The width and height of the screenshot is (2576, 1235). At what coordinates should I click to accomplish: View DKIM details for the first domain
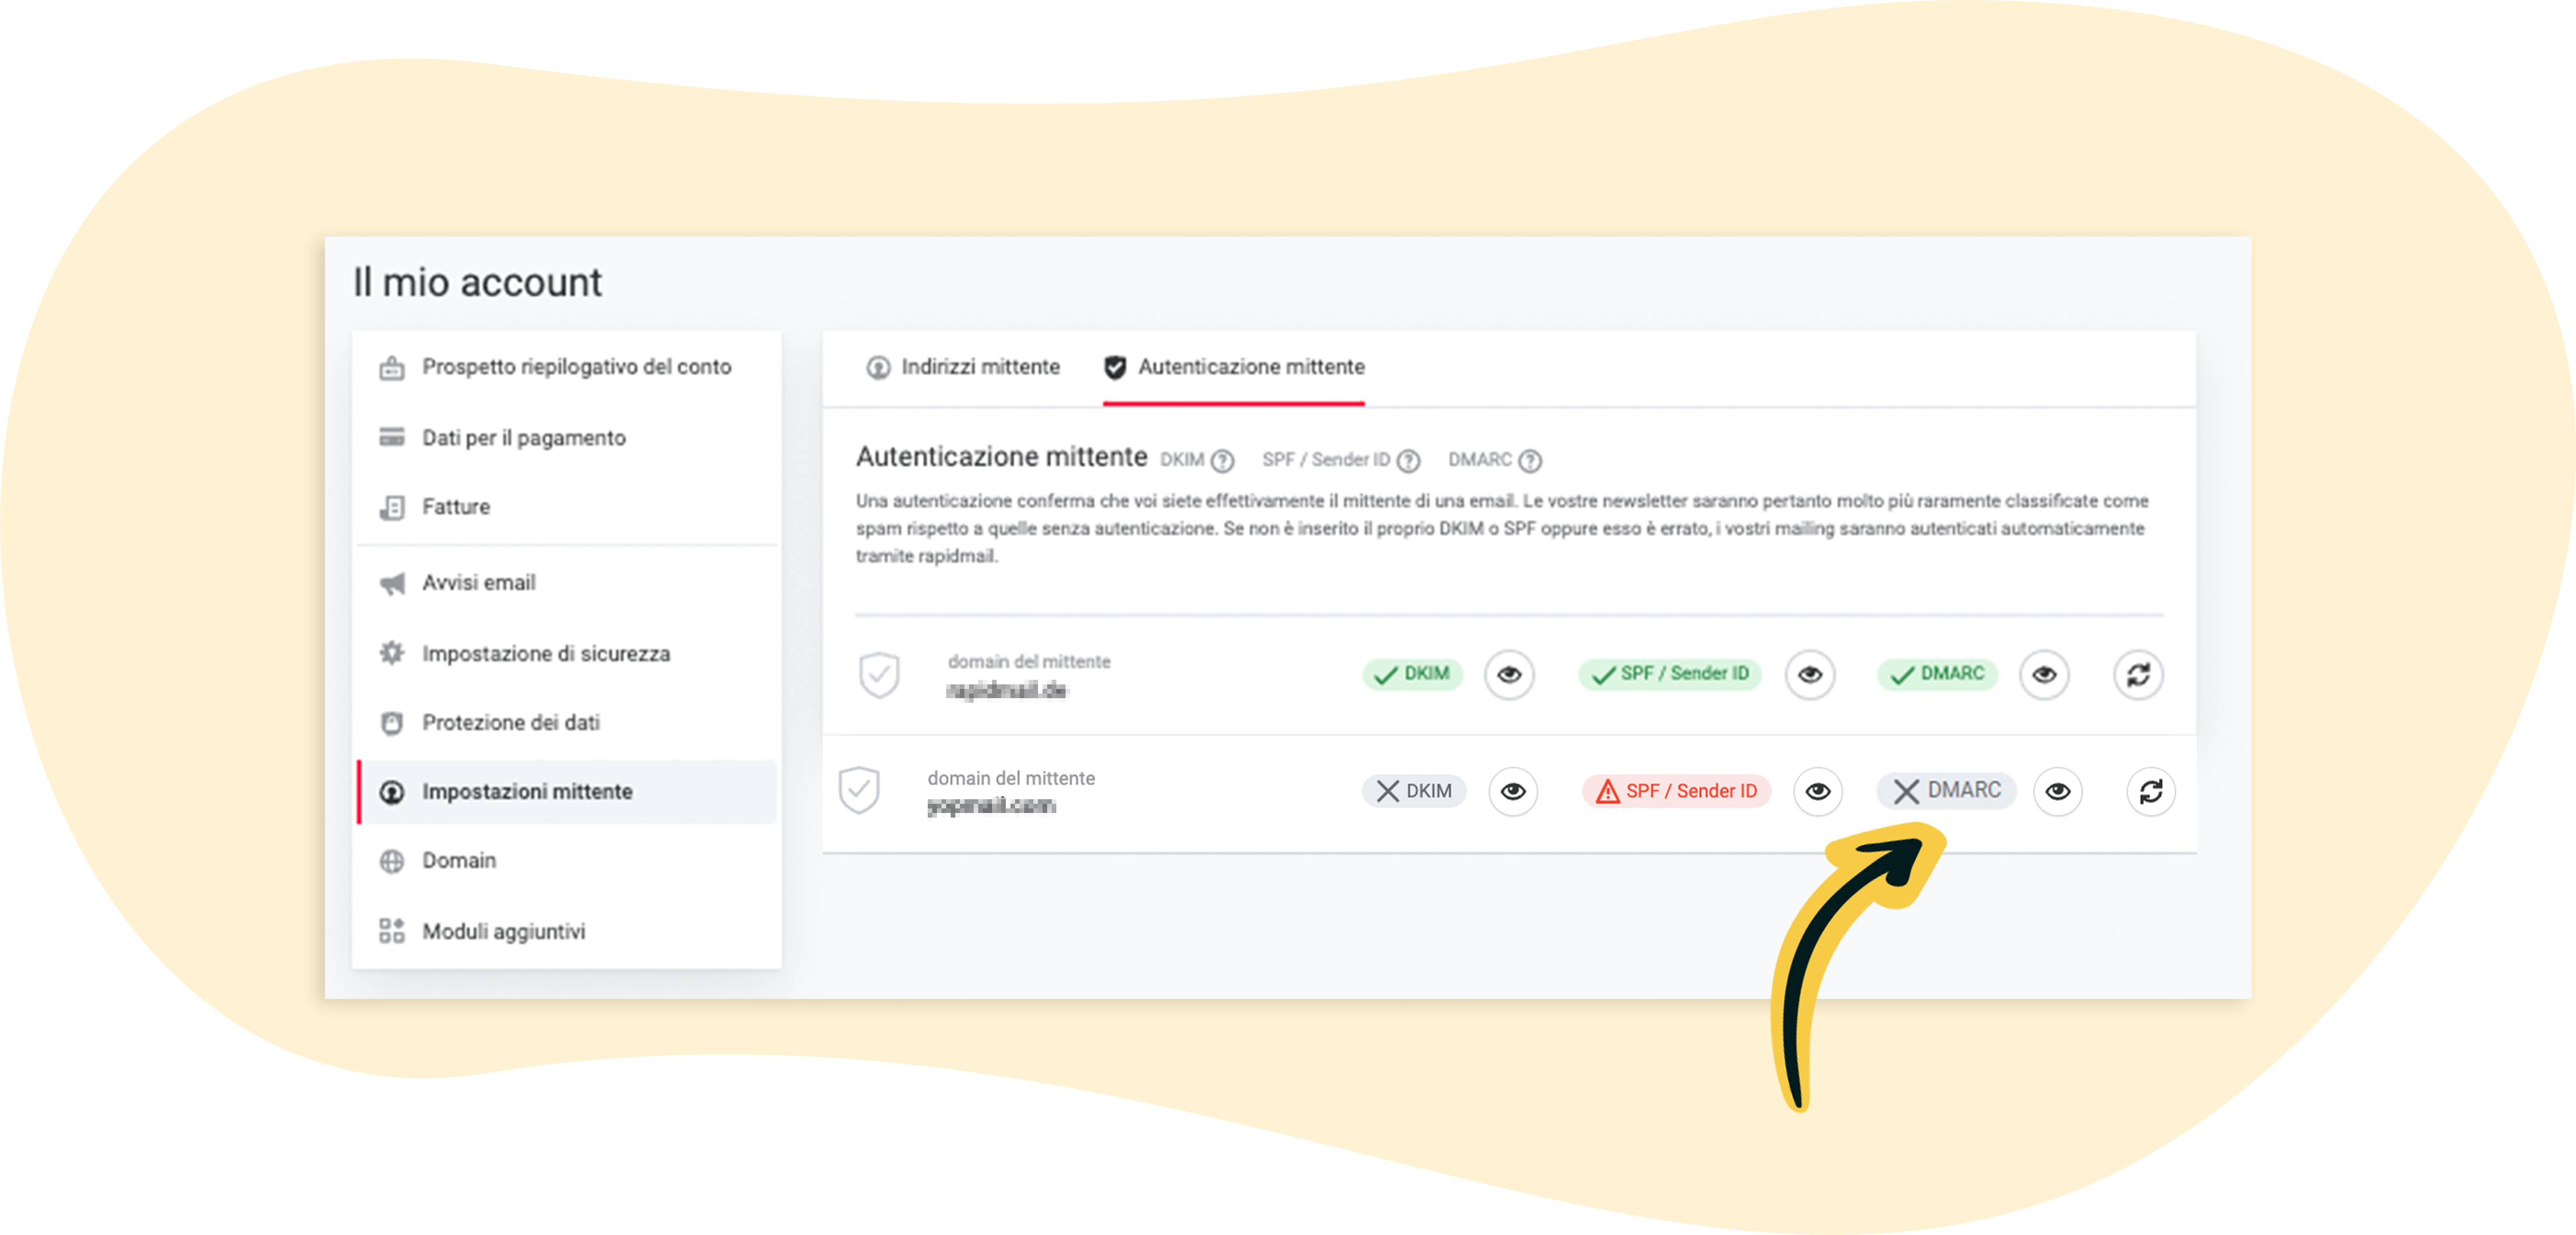click(x=1509, y=674)
